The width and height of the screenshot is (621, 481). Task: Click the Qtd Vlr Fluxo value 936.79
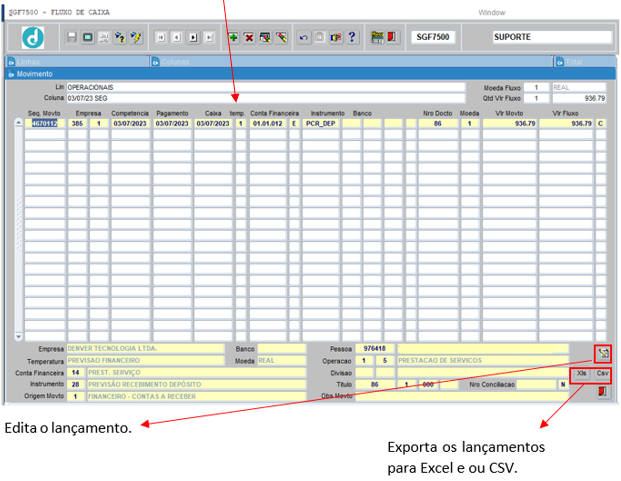point(579,98)
